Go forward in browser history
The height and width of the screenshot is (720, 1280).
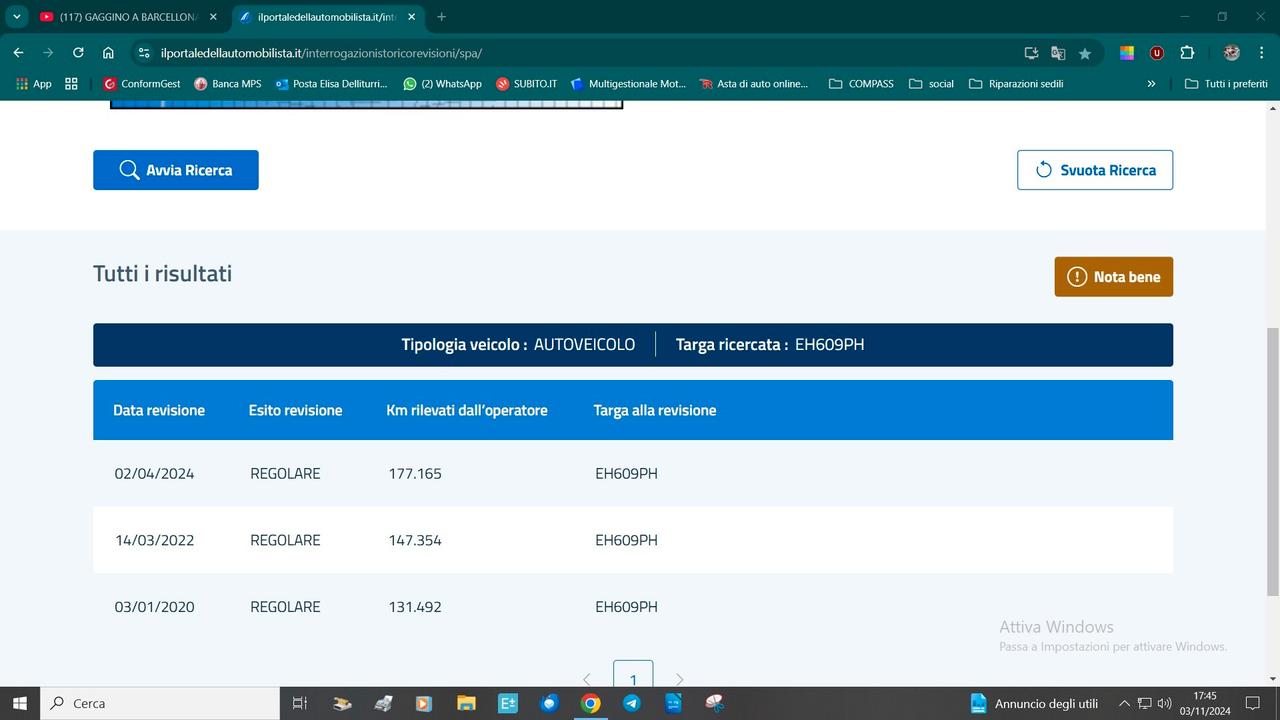pos(48,53)
